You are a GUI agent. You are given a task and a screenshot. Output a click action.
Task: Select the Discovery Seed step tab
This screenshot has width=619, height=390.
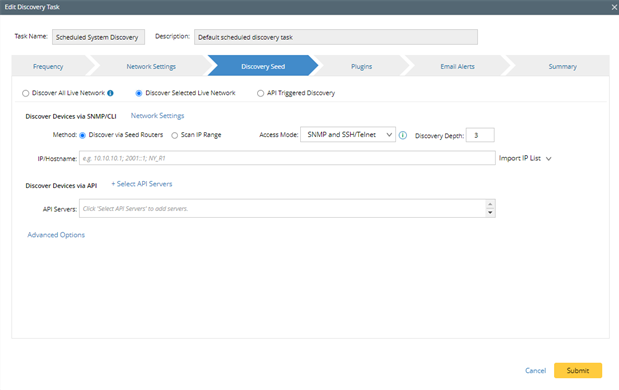pos(263,66)
